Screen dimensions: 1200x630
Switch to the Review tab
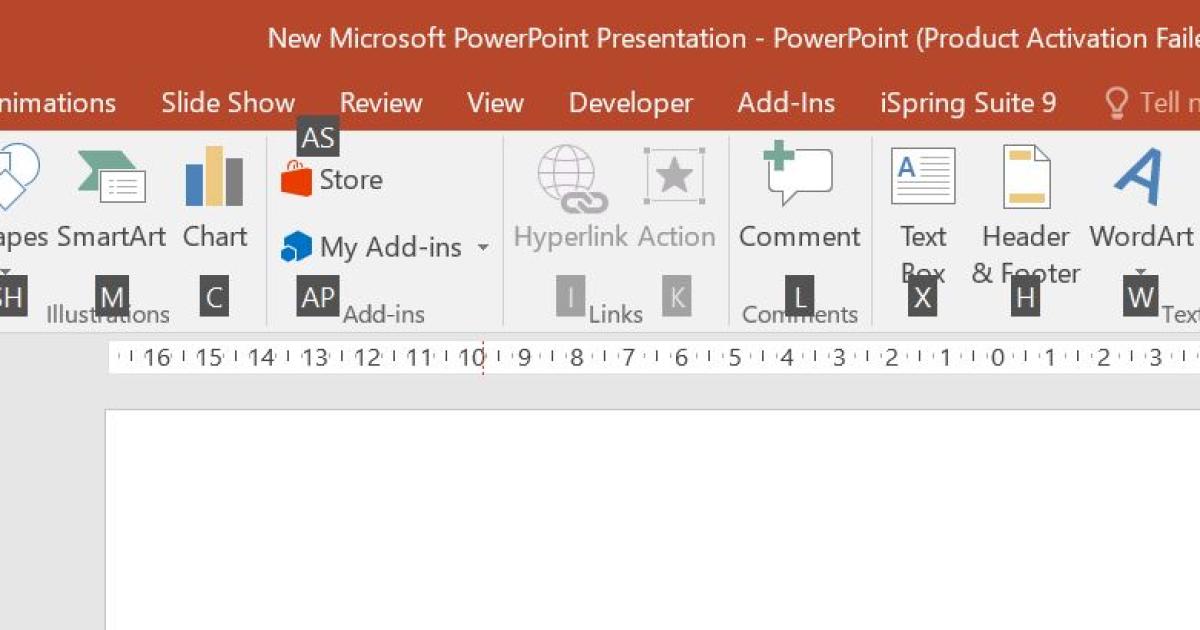pos(381,103)
